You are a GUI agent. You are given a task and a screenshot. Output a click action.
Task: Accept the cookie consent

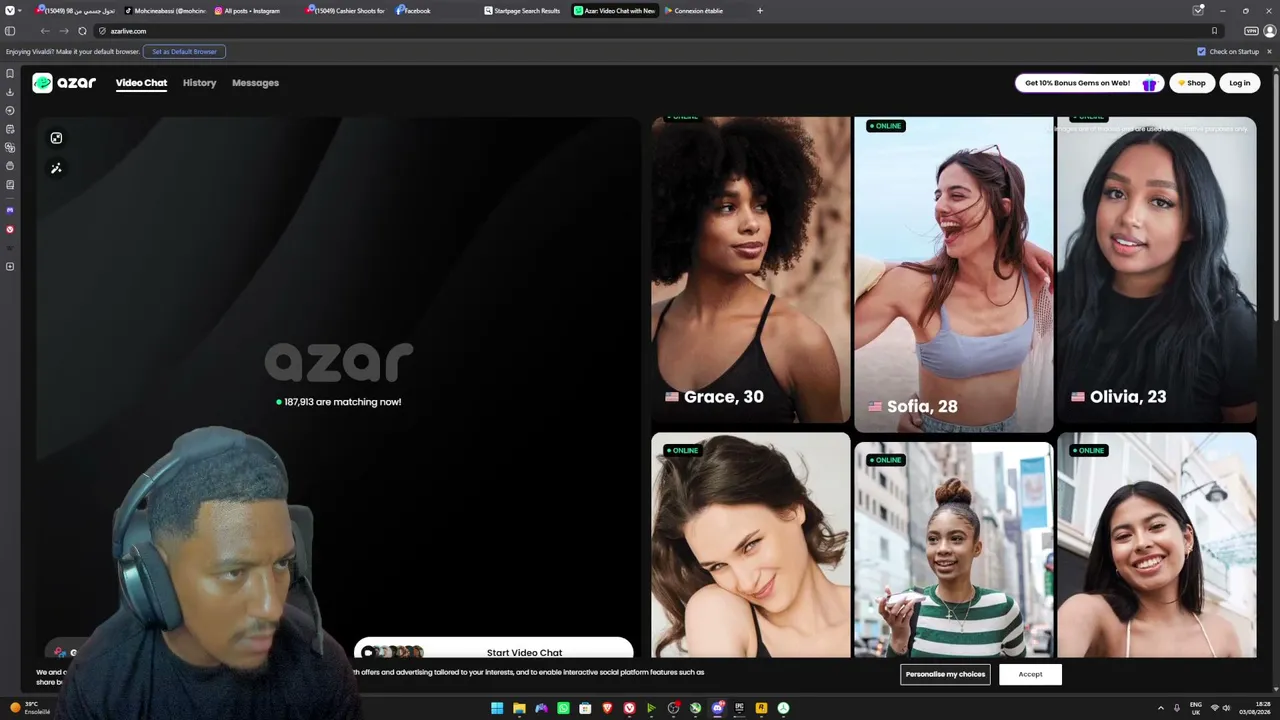[x=1030, y=674]
